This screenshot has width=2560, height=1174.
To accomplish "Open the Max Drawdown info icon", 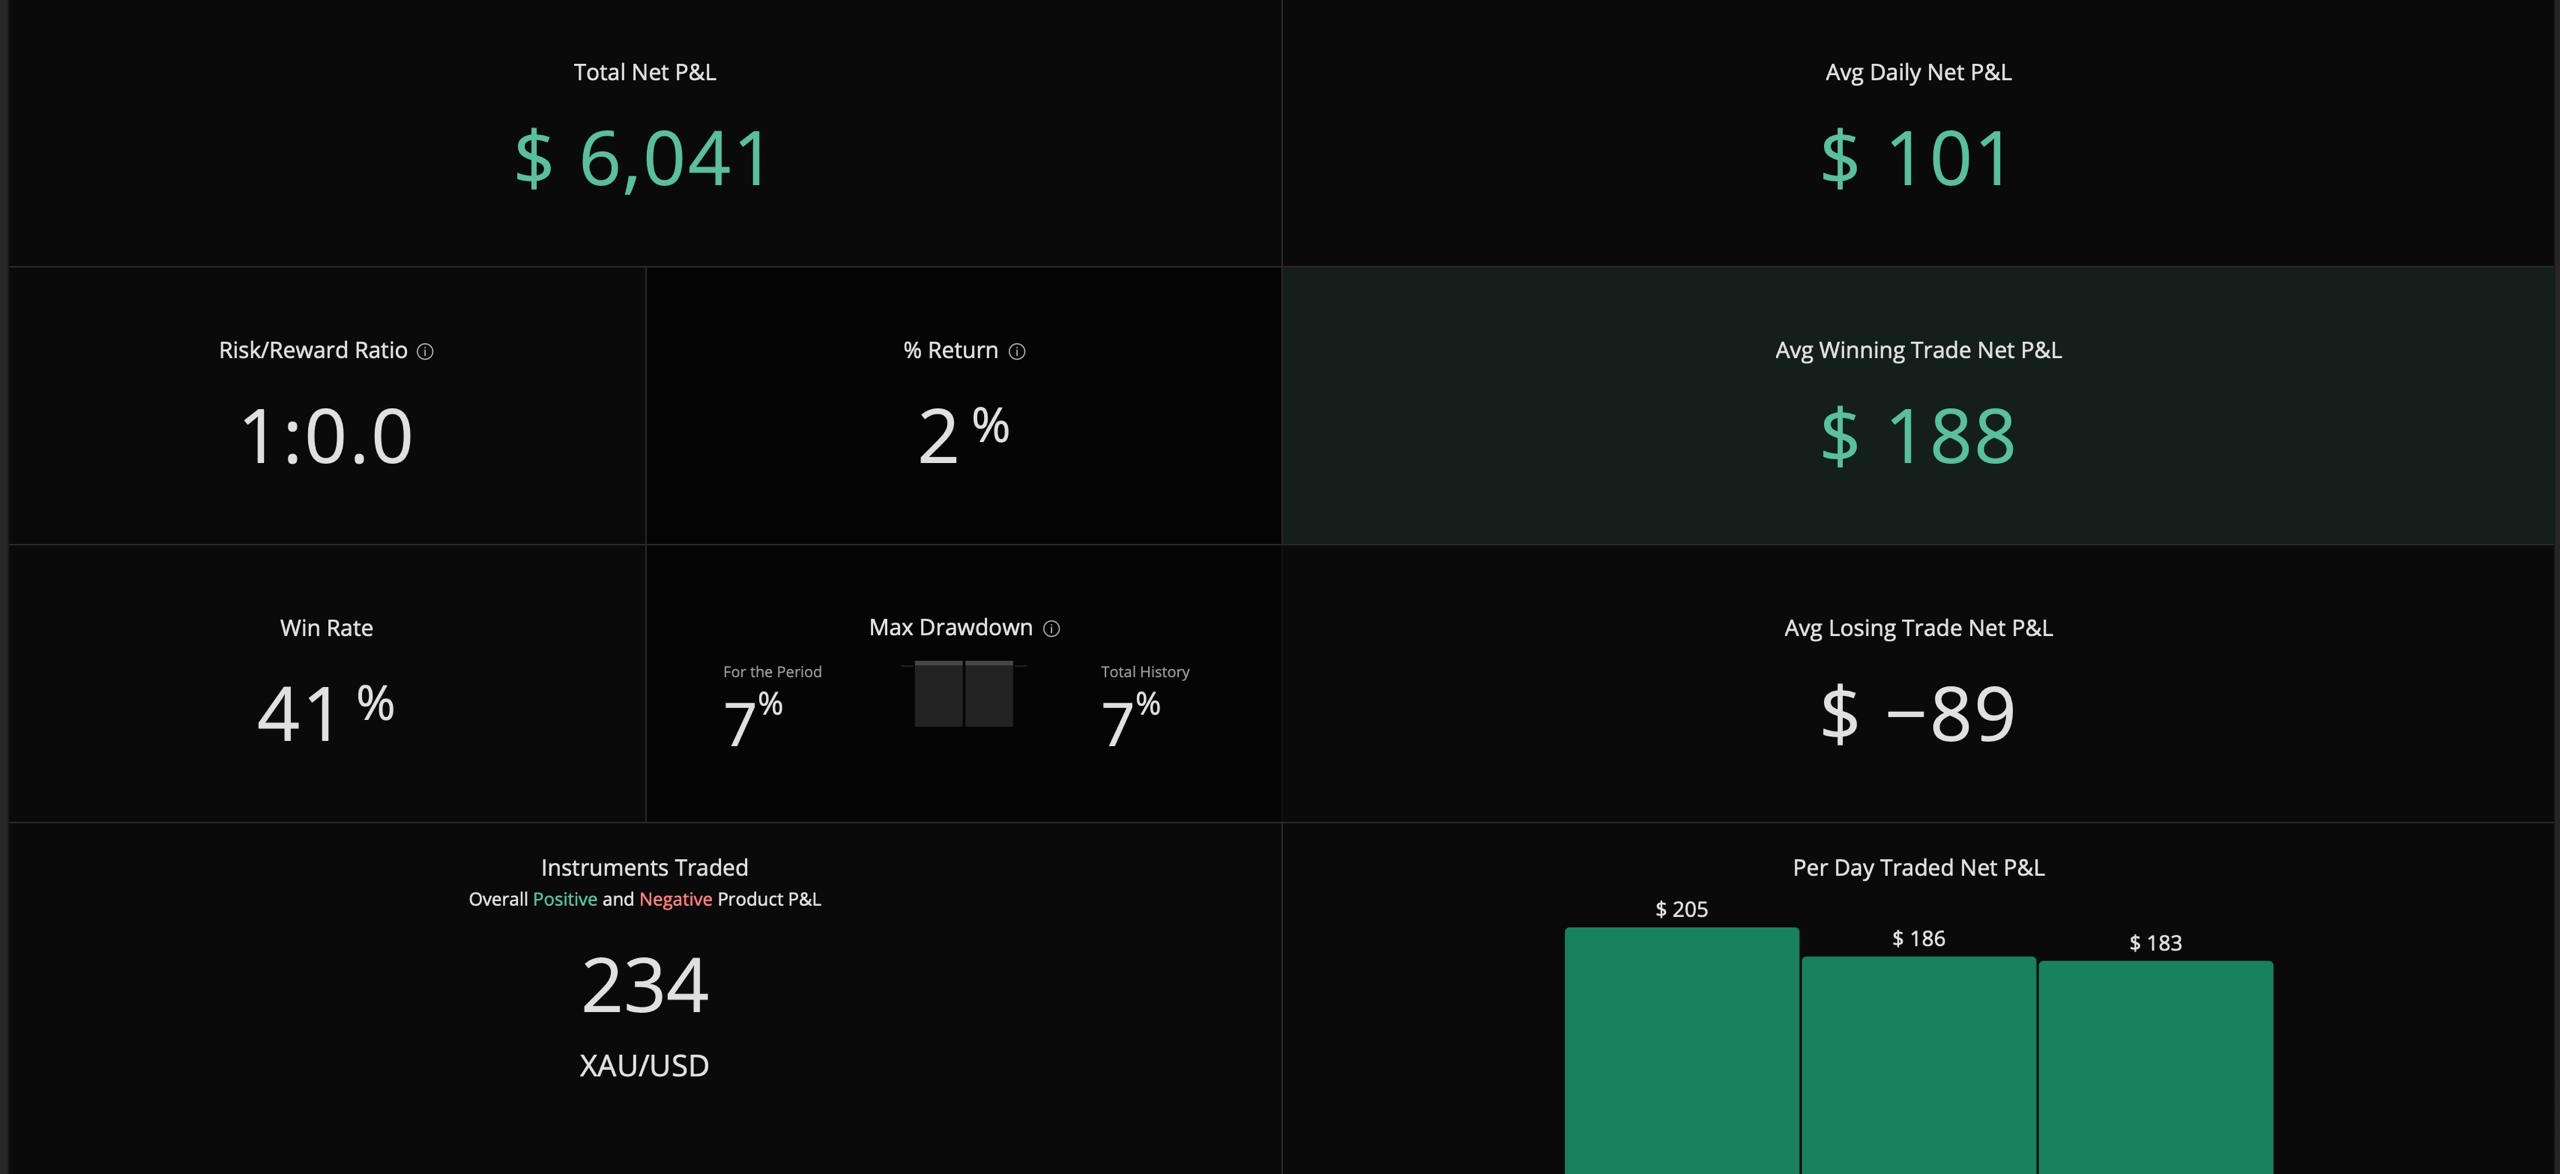I will [1051, 628].
